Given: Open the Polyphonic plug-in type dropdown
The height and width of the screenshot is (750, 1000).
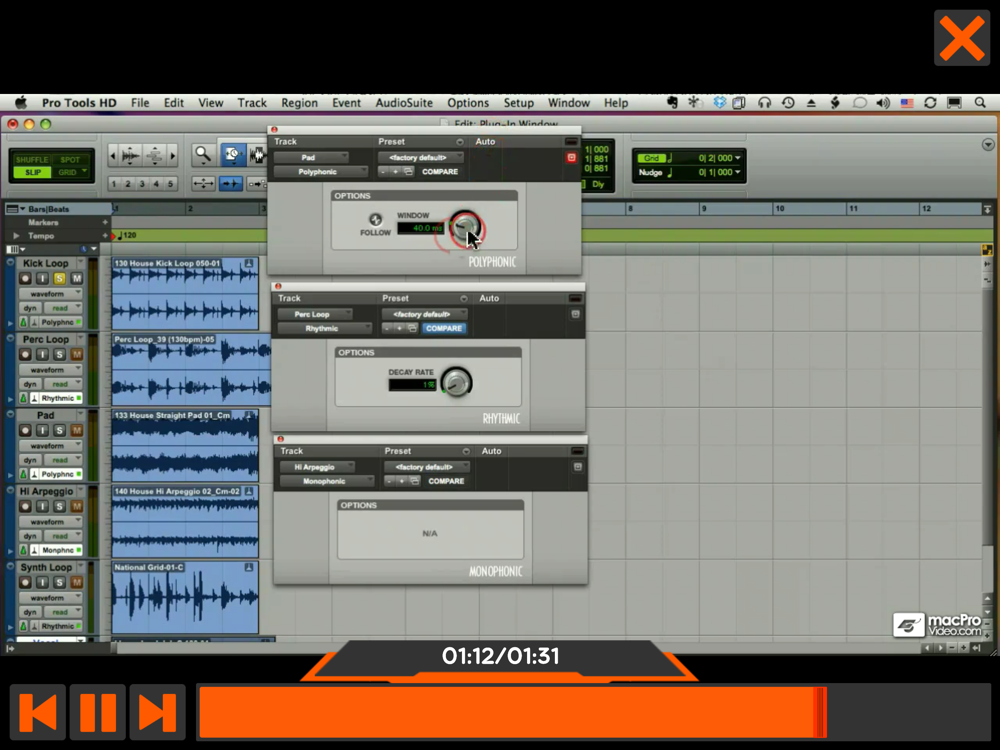Looking at the screenshot, I should click(321, 172).
